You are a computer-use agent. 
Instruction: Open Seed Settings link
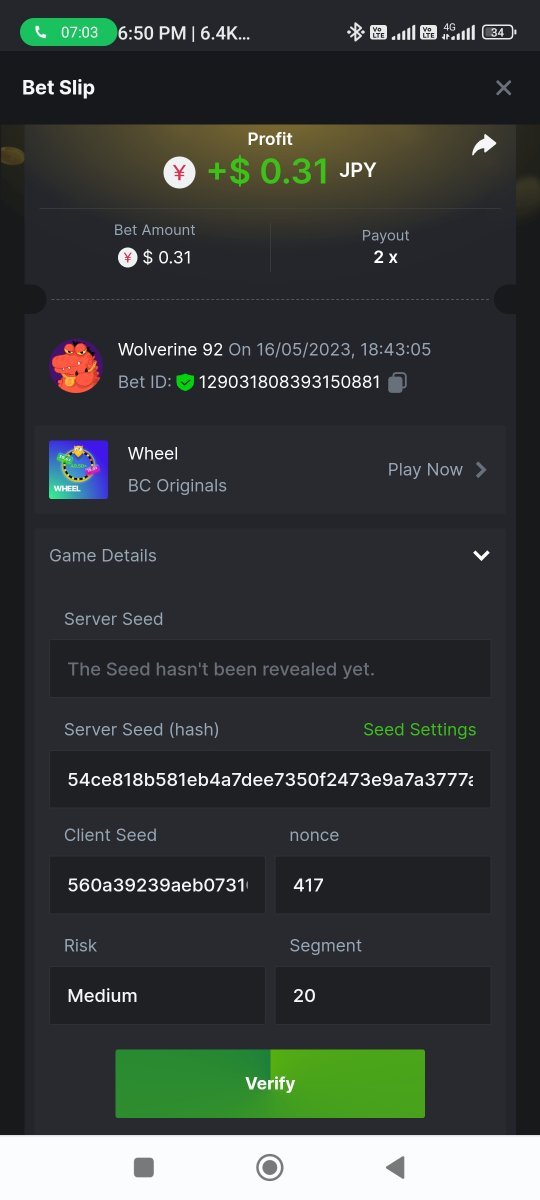420,729
